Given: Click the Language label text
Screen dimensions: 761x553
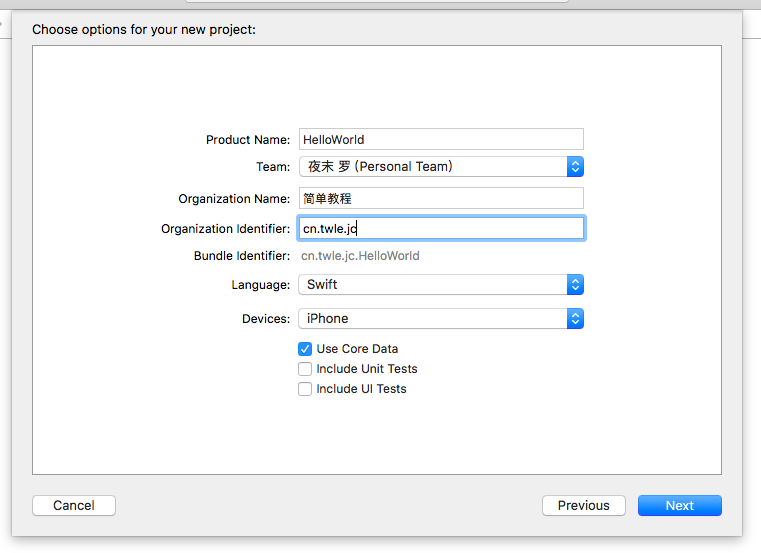Looking at the screenshot, I should coord(260,285).
